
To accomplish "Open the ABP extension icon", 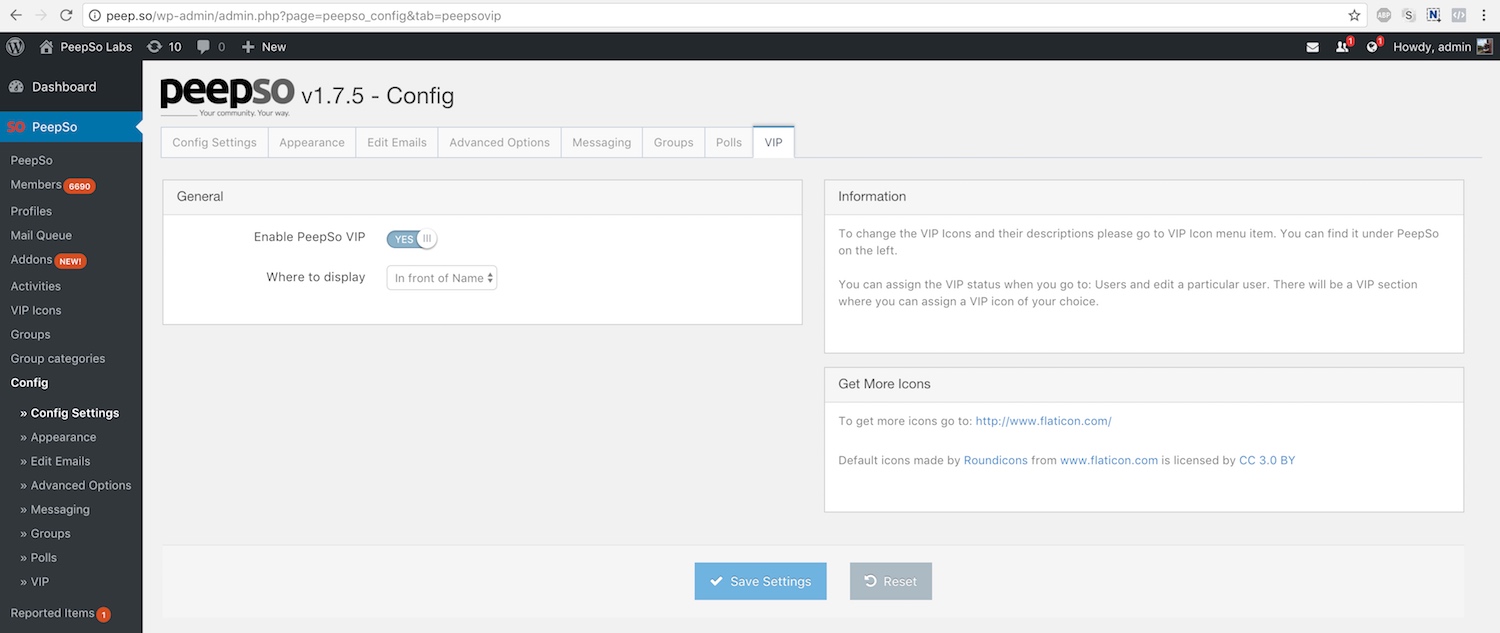I will [x=1384, y=15].
